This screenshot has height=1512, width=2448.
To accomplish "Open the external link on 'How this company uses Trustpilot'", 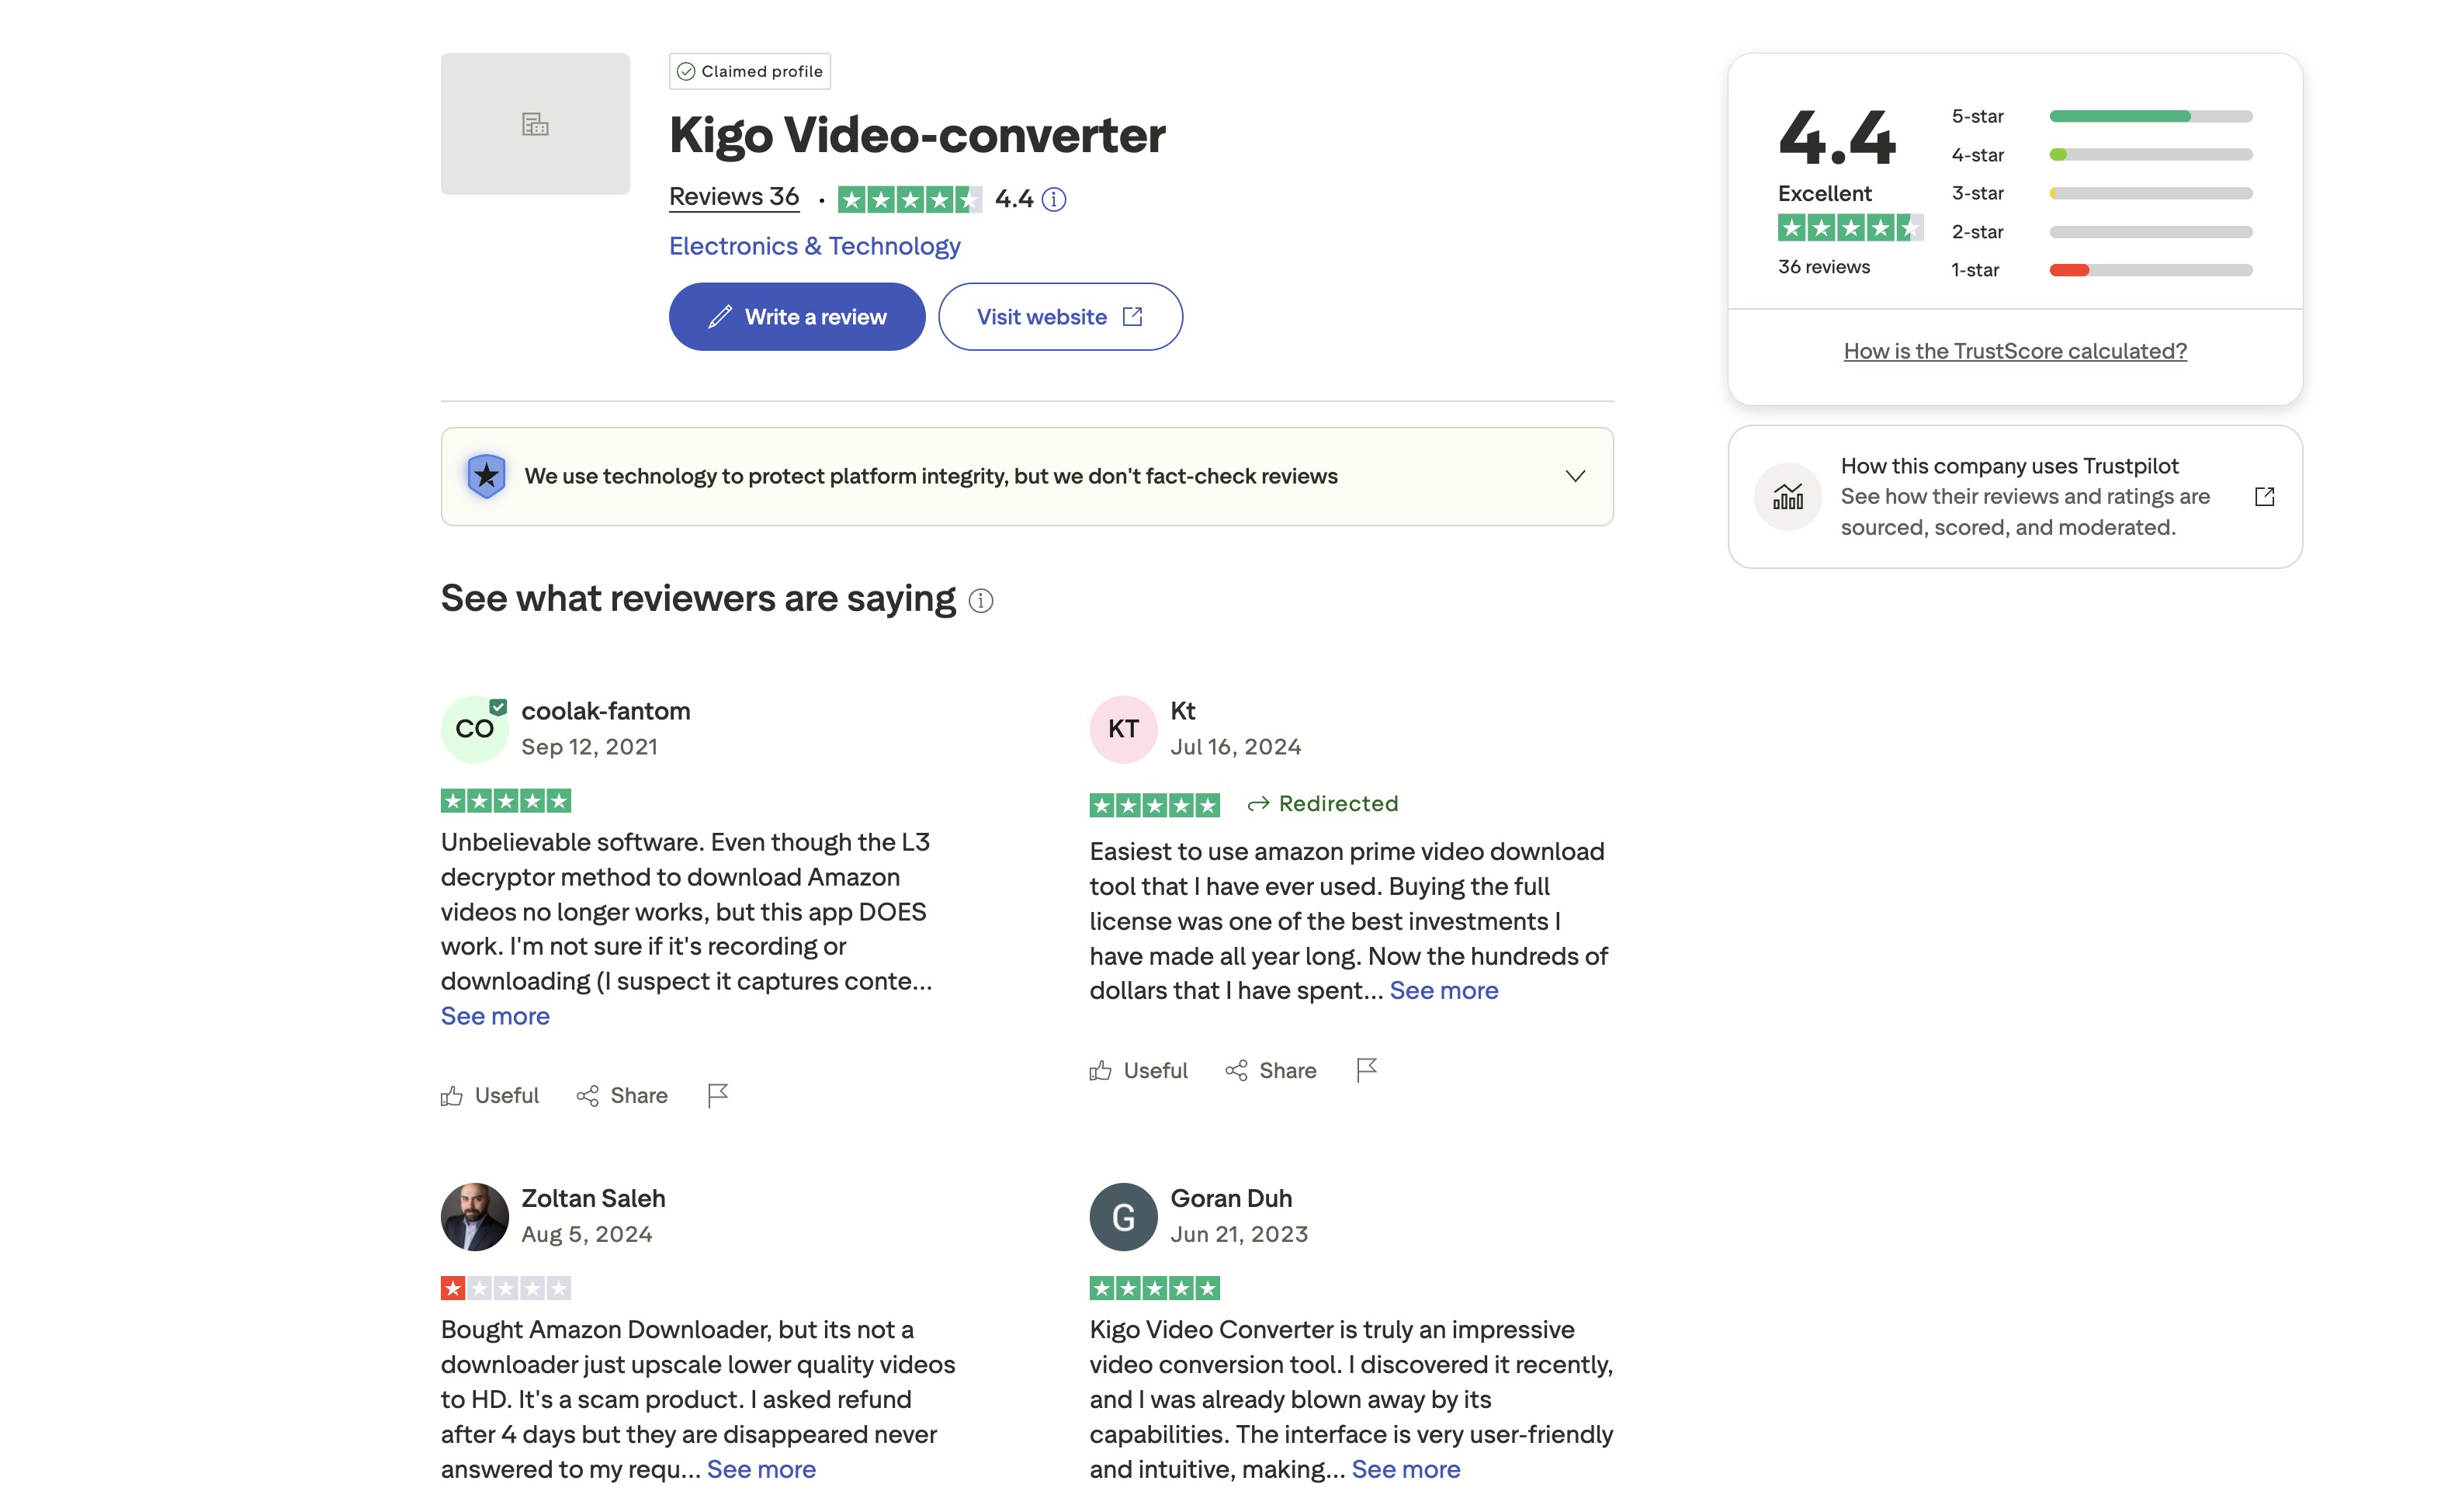I will click(x=2265, y=496).
